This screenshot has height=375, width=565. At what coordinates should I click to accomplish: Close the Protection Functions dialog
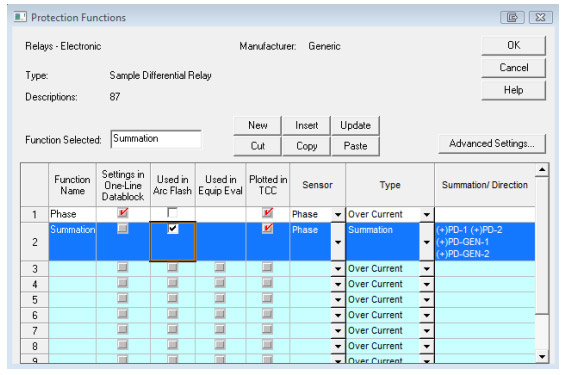click(x=540, y=17)
